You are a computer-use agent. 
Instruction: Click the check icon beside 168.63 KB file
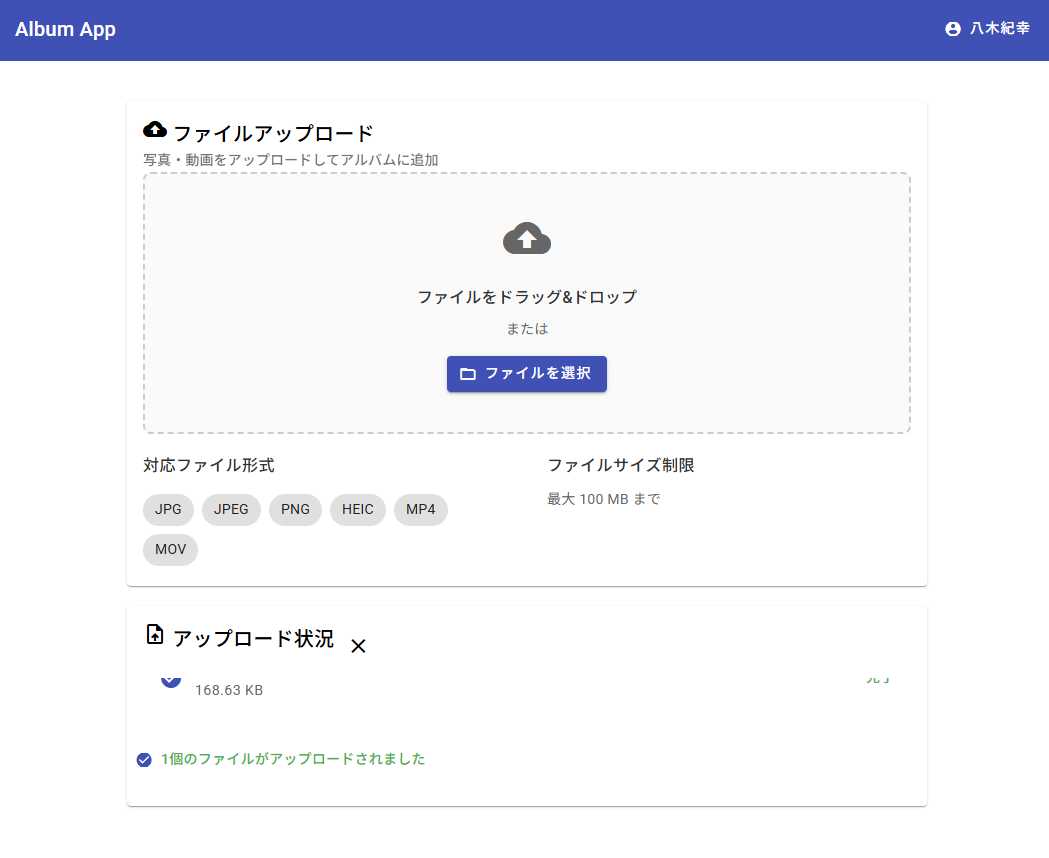[x=171, y=680]
